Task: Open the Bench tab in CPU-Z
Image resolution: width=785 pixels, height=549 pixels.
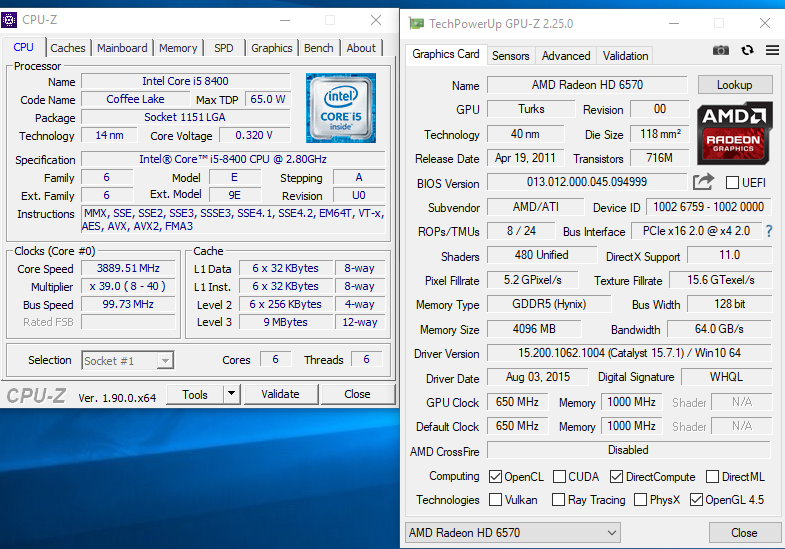Action: [318, 48]
